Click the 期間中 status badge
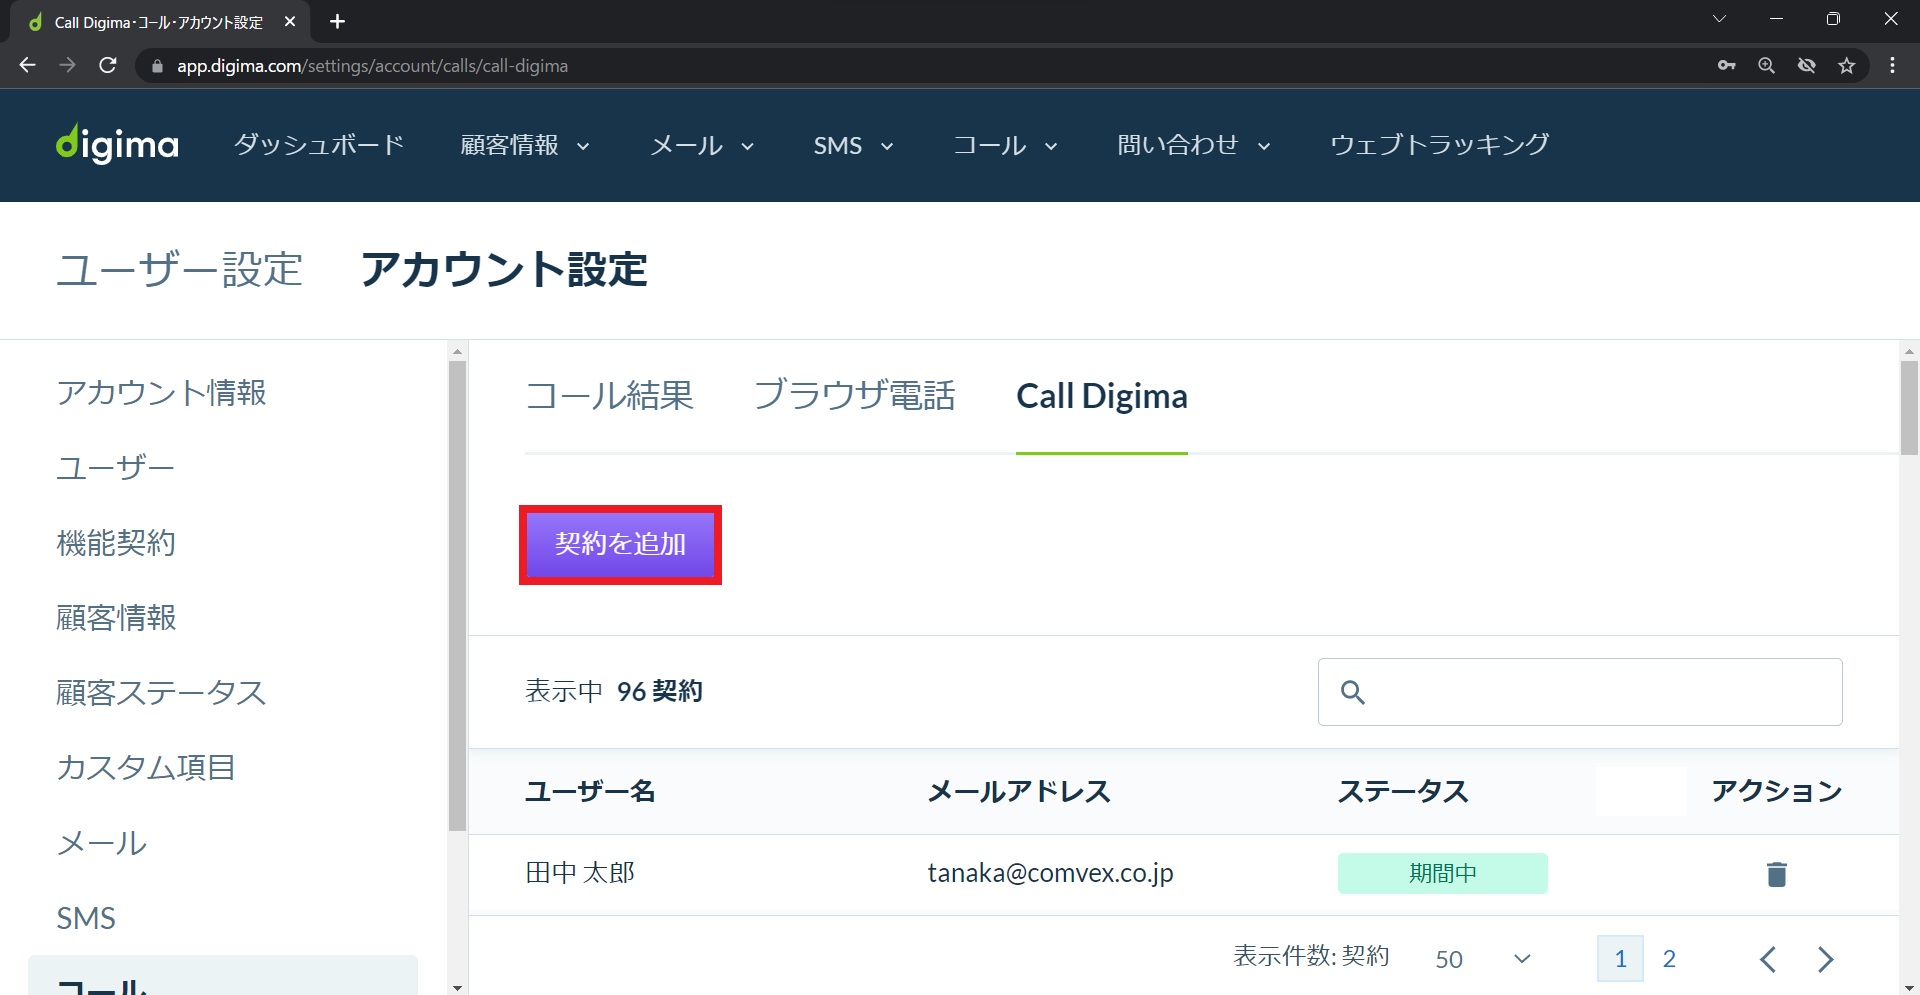Screen dimensions: 1920x995 [1443, 873]
